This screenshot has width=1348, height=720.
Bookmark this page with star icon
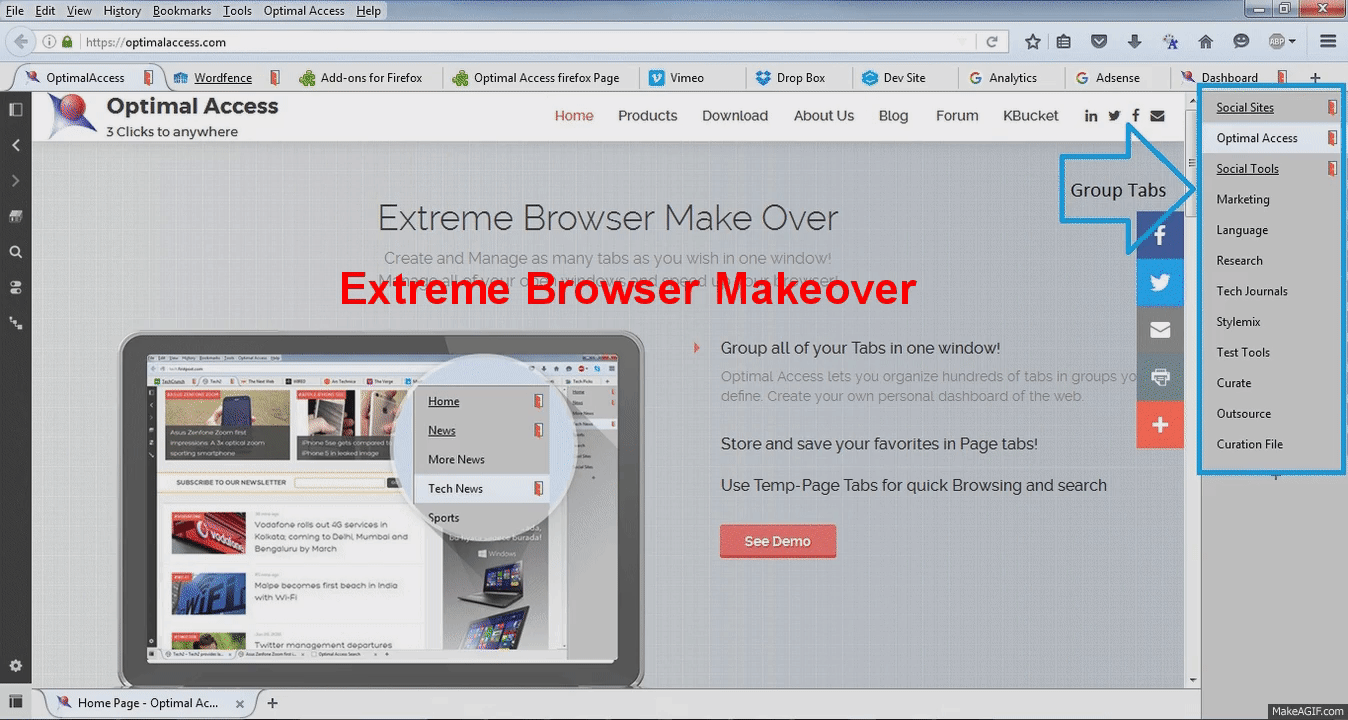1033,42
